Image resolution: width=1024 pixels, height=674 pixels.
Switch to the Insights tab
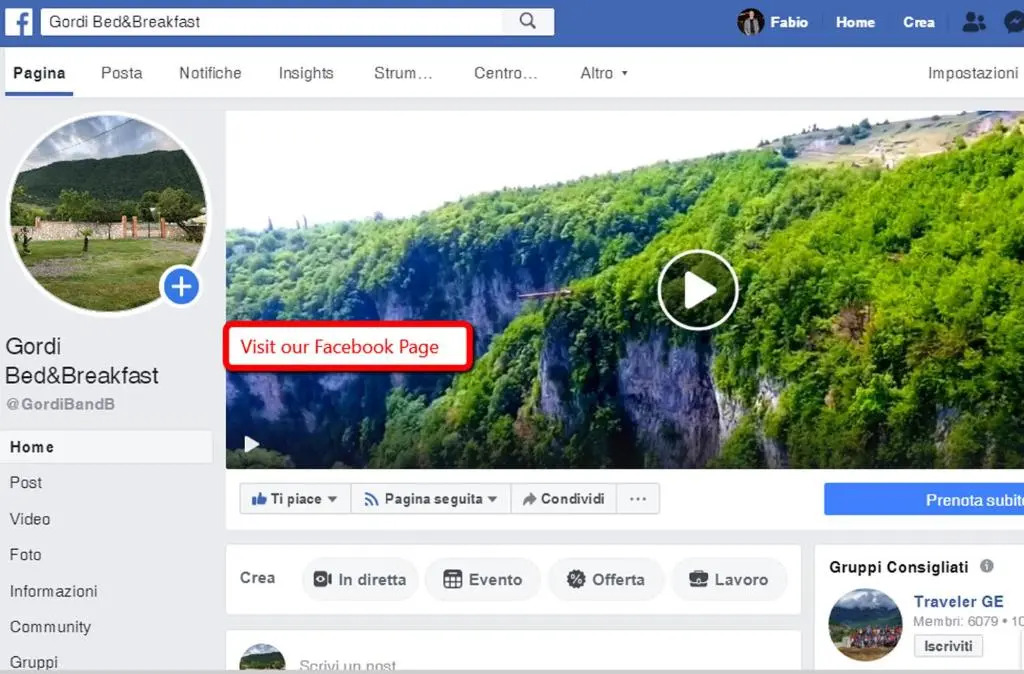[306, 73]
